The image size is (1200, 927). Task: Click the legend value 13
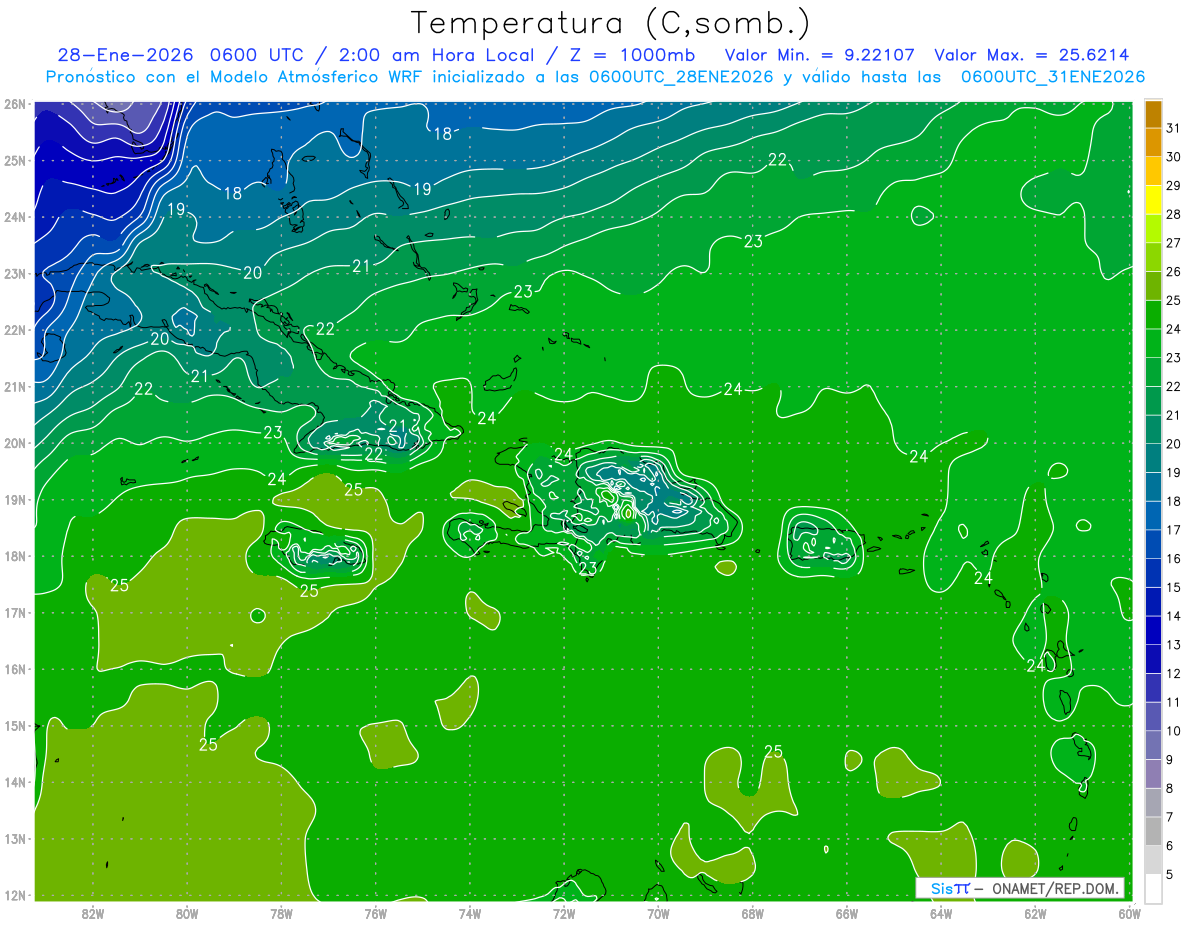pos(1173,645)
